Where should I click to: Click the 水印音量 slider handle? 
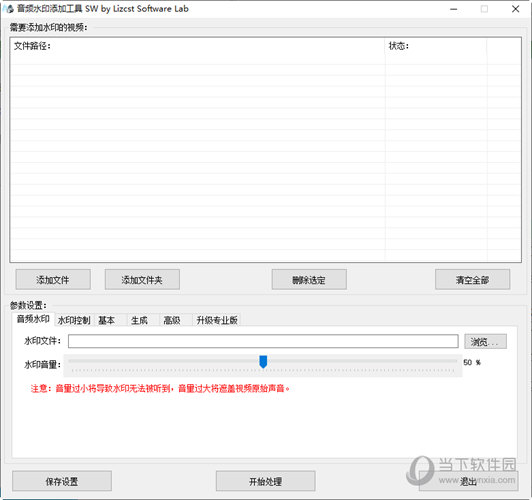click(x=263, y=362)
